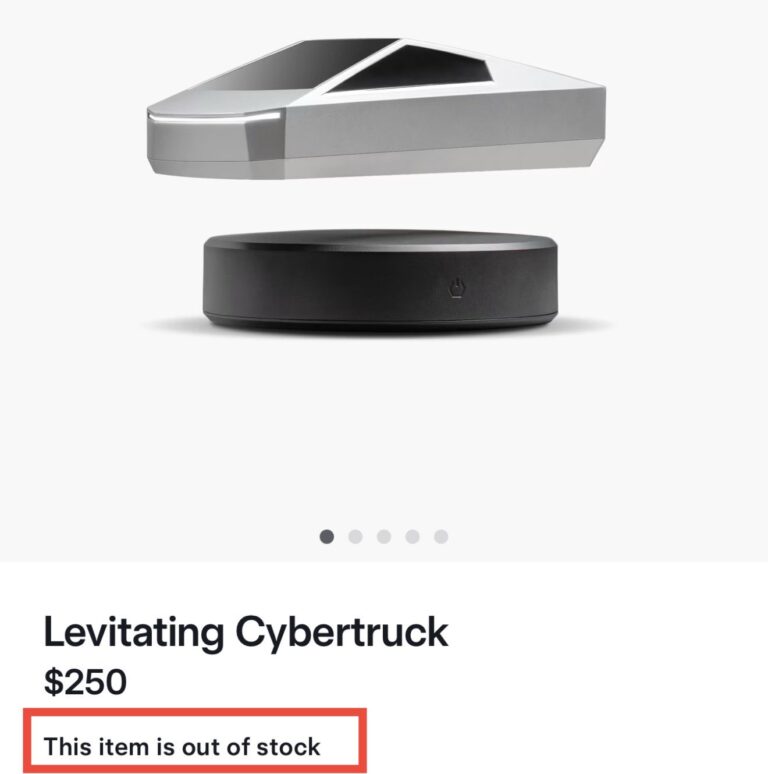
Task: Select the first carousel dot
Action: (x=327, y=537)
